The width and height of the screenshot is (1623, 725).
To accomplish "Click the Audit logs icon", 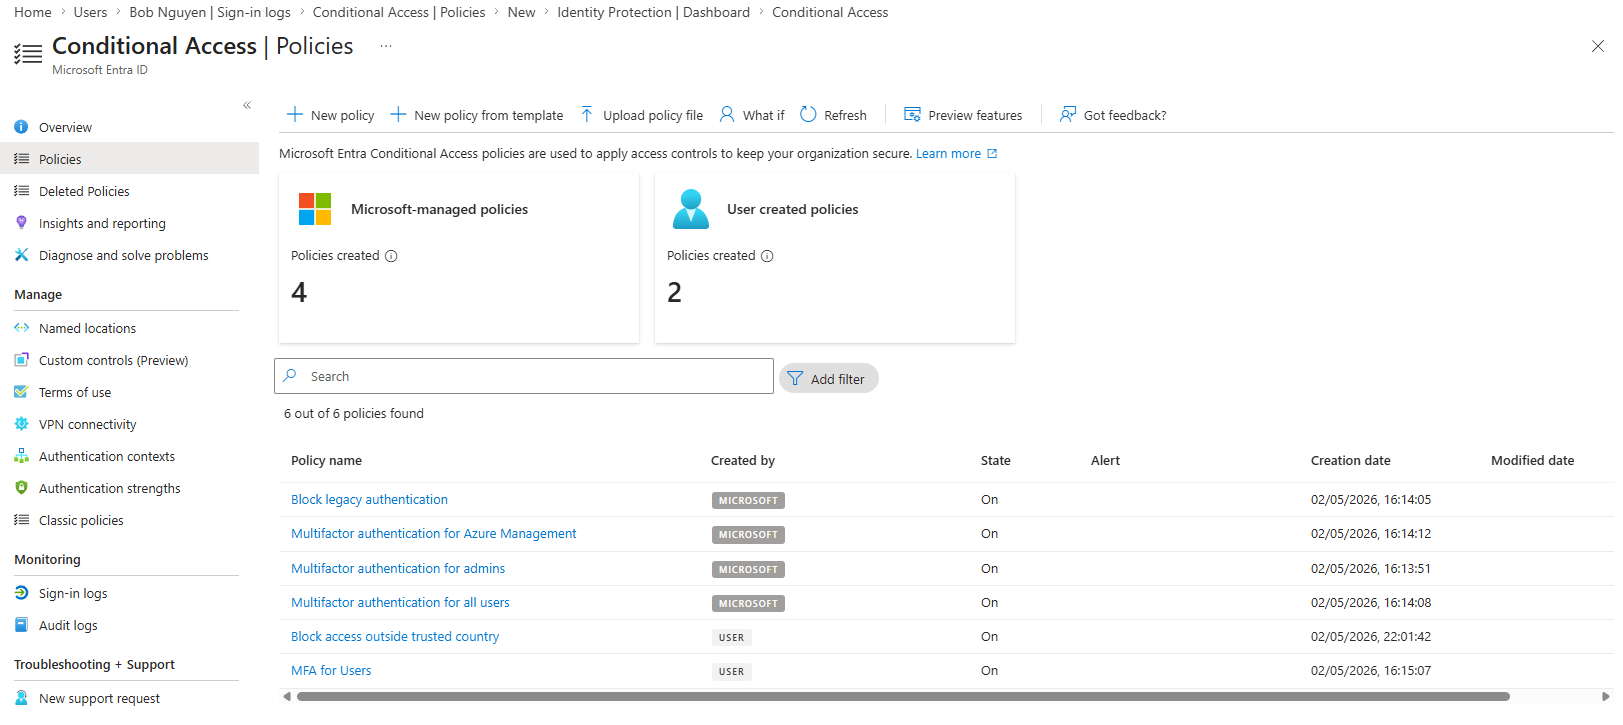I will tap(21, 625).
